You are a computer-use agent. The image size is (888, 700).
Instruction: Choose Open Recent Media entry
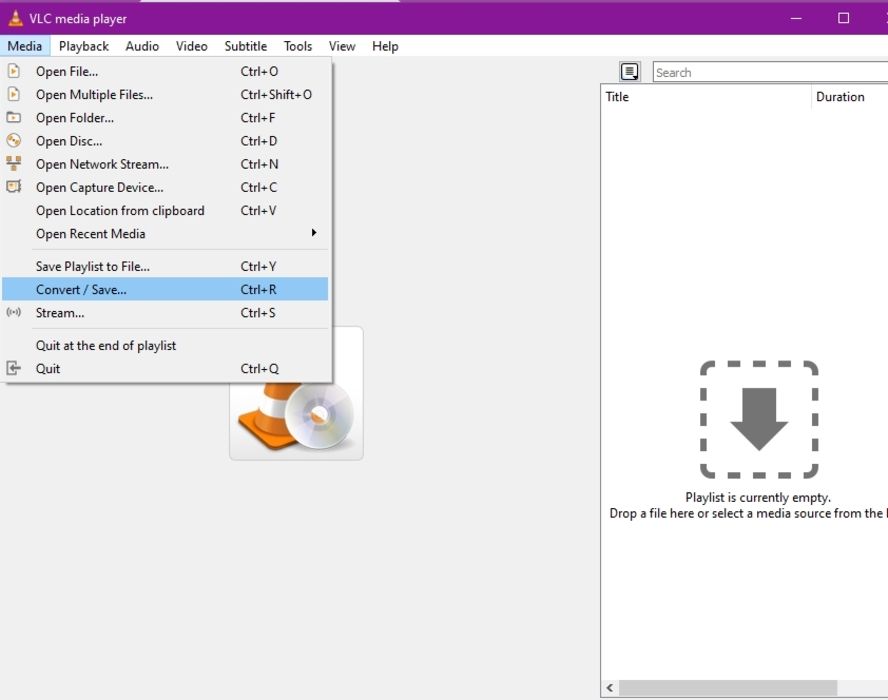[165, 233]
